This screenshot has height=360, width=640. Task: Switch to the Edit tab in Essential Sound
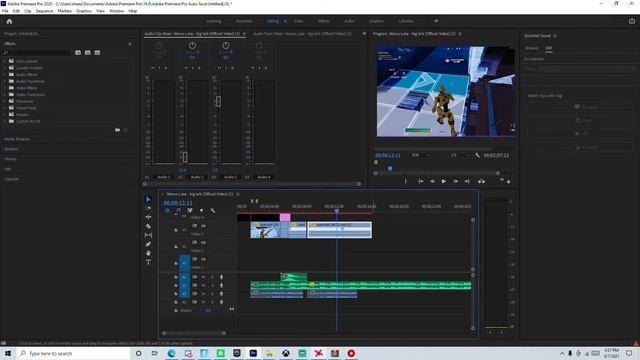[549, 48]
